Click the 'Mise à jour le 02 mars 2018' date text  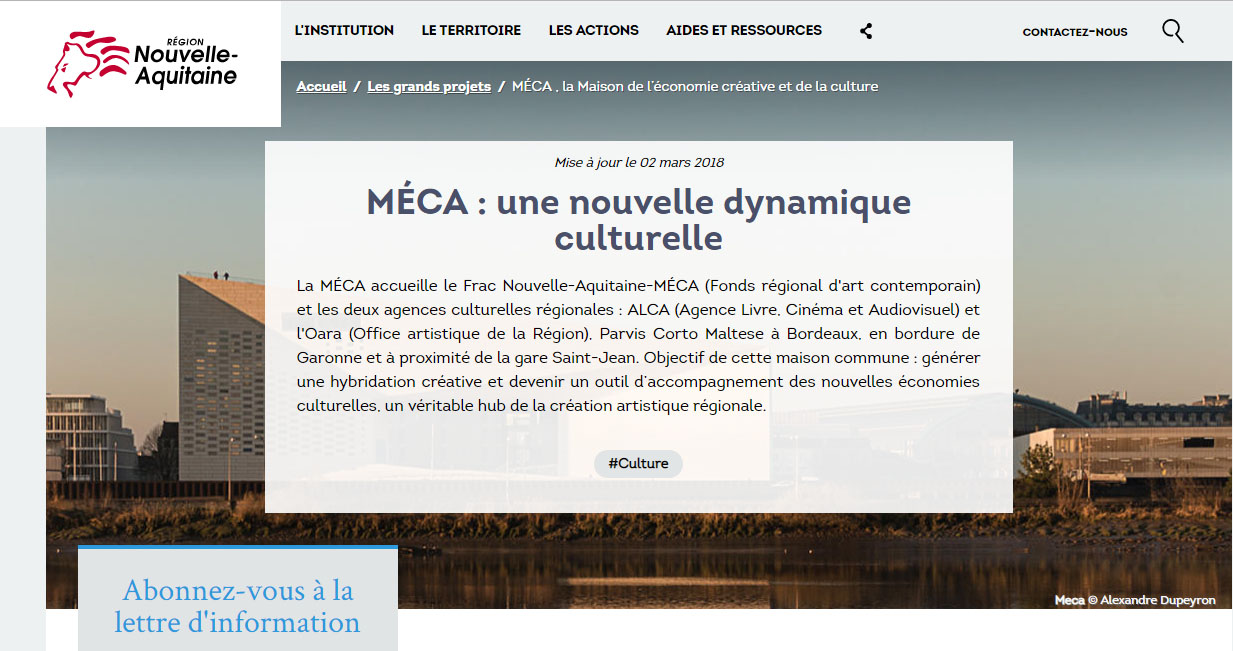click(x=639, y=162)
